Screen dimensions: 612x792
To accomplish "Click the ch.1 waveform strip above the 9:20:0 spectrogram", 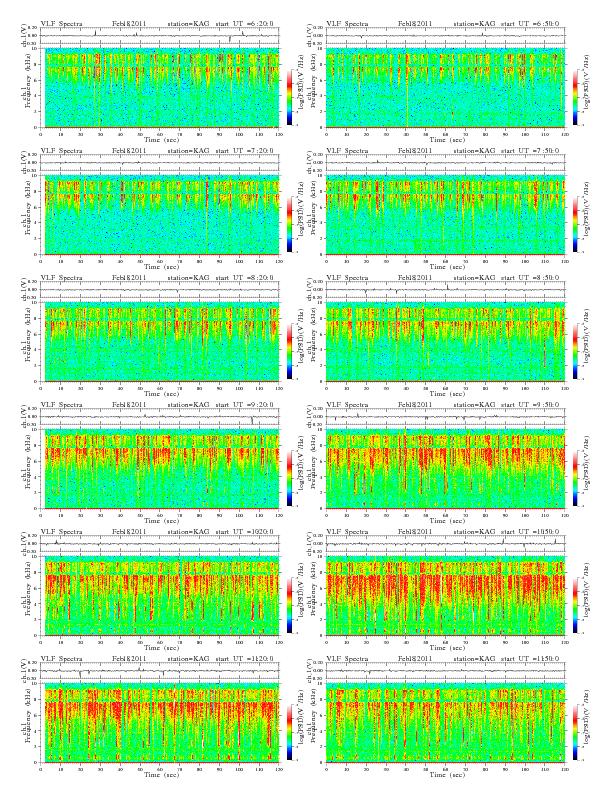I will (x=160, y=417).
